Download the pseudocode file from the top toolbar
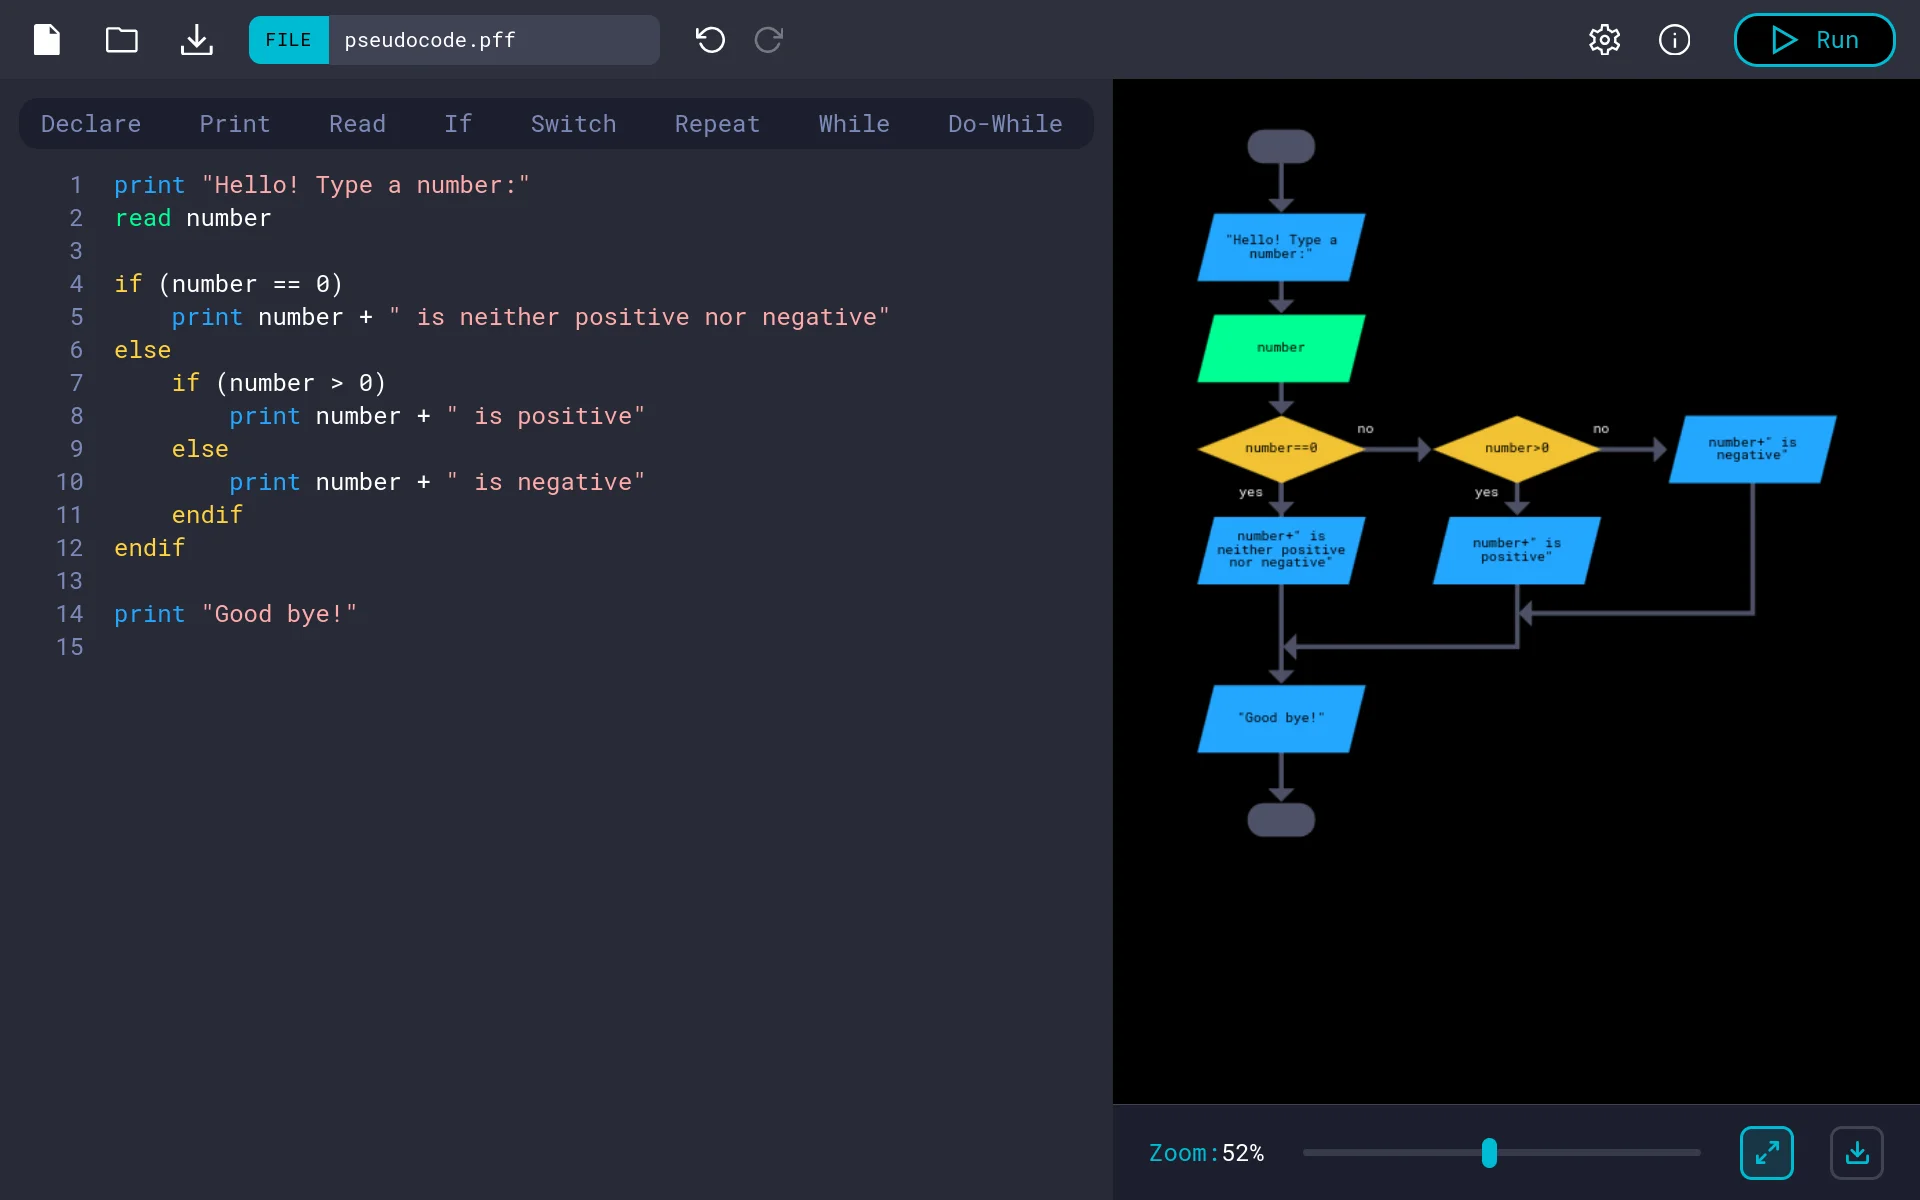 coord(197,40)
